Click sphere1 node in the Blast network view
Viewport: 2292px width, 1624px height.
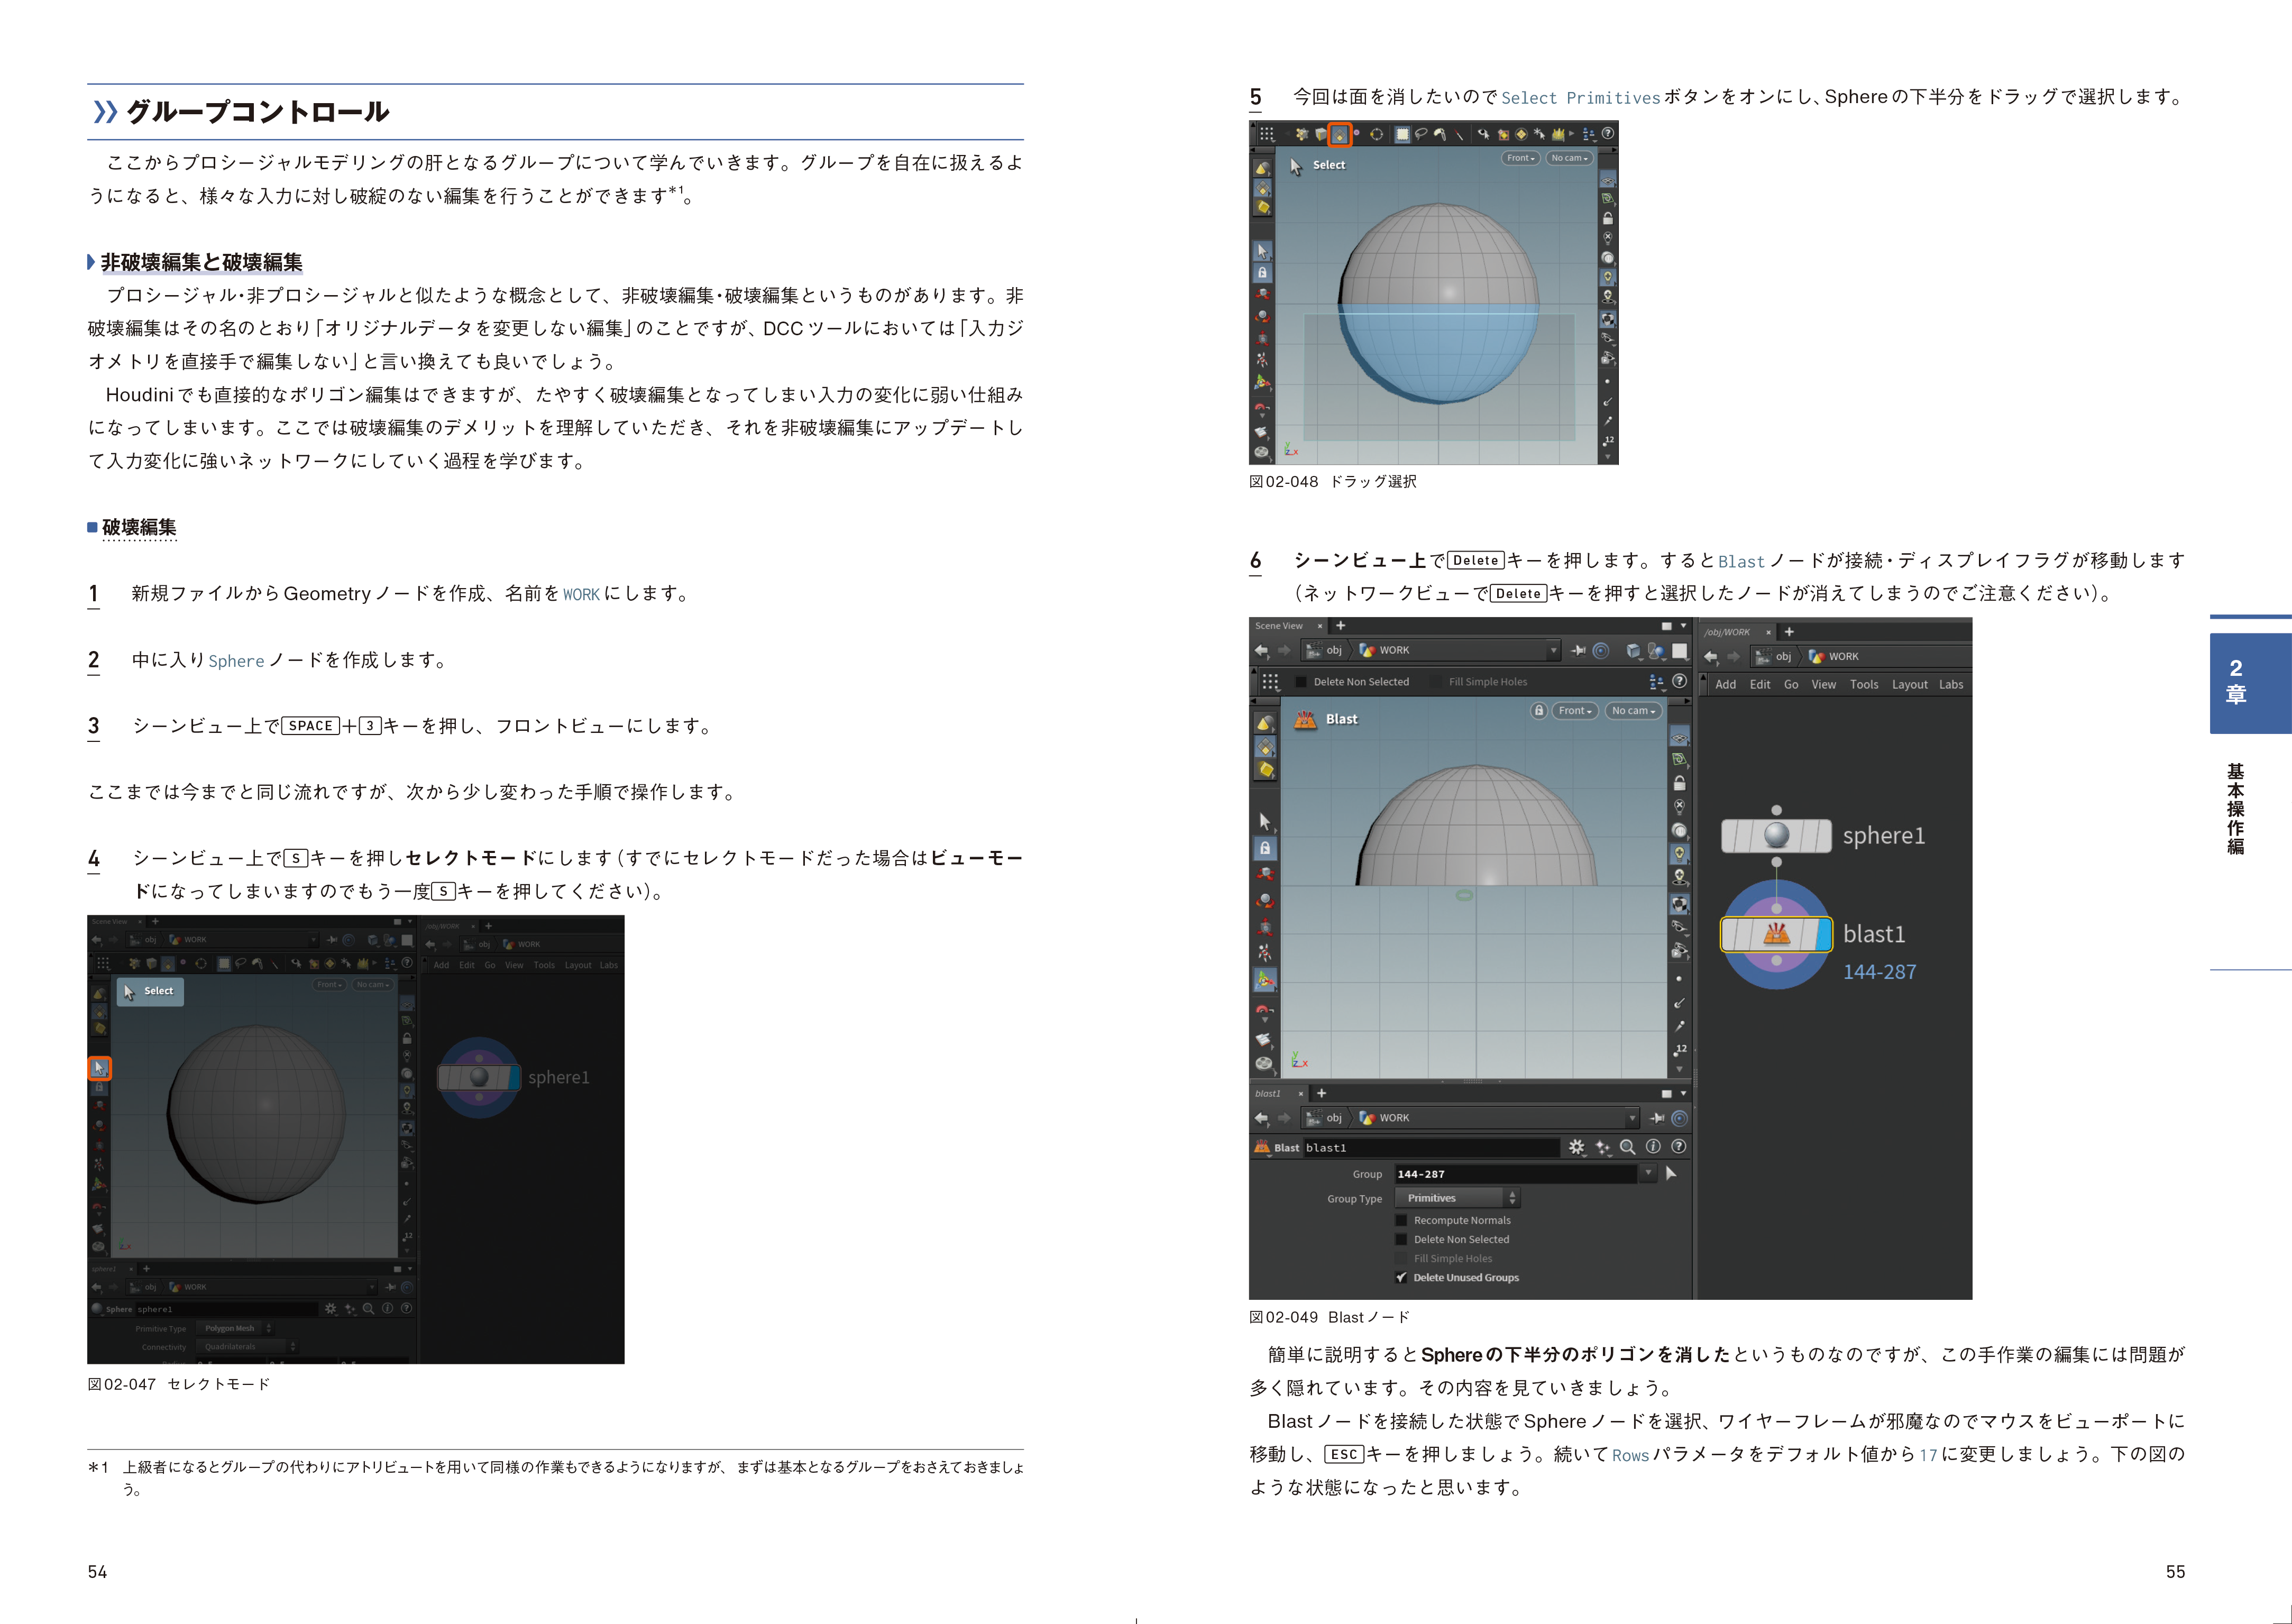coord(1776,836)
